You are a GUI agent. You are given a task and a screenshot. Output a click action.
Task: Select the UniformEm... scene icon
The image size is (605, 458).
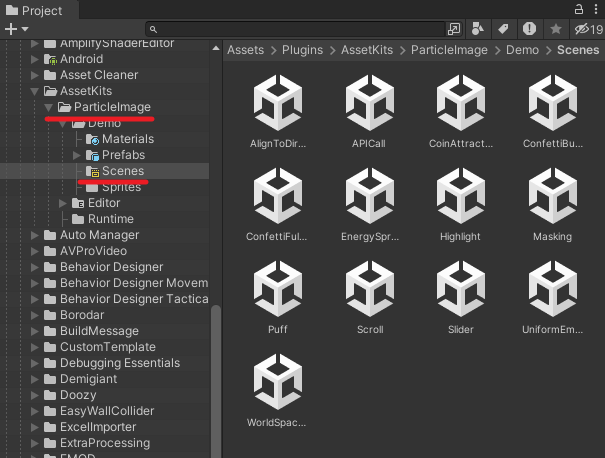coord(553,289)
